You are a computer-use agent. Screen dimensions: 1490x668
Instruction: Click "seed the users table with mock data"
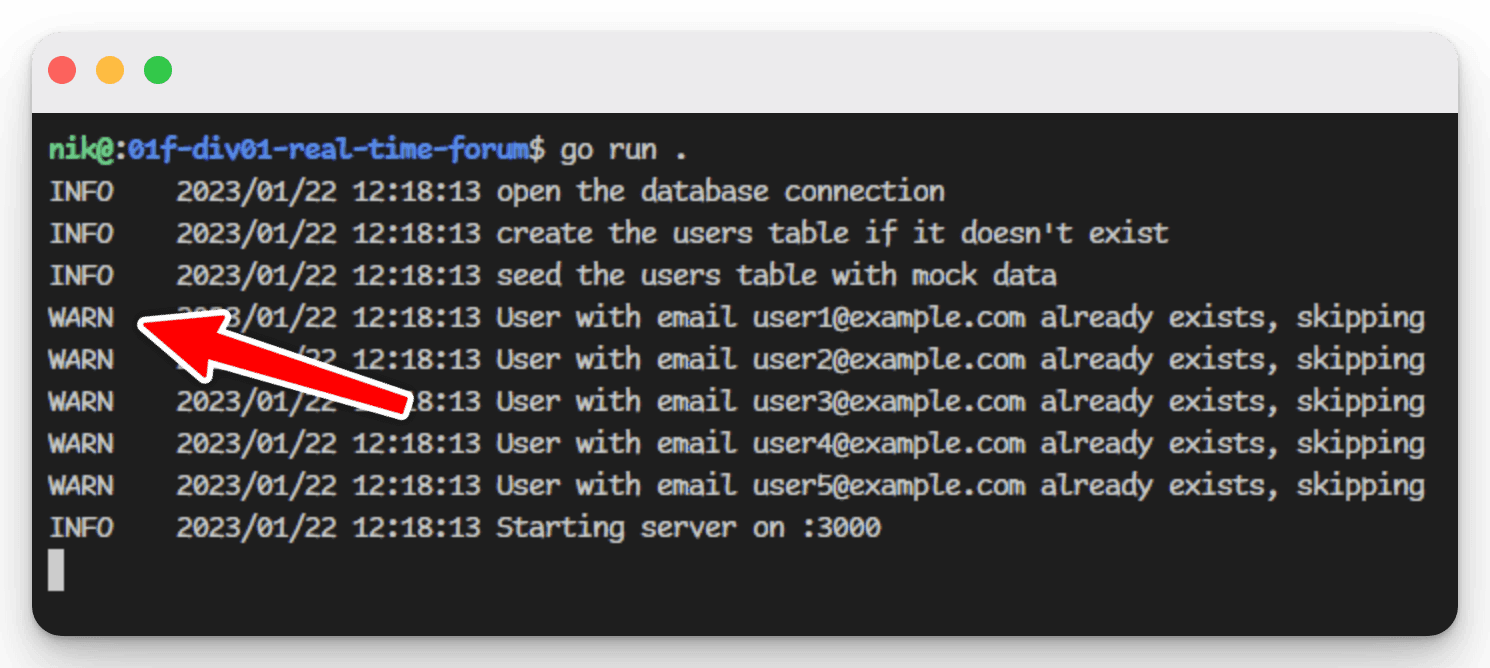776,276
